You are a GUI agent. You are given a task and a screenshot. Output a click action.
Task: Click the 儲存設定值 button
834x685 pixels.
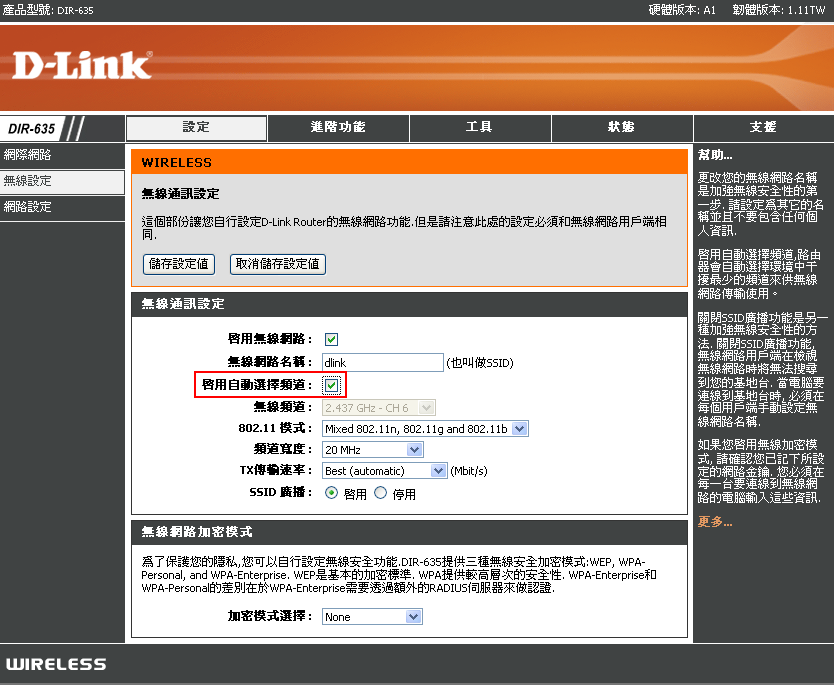coord(179,264)
